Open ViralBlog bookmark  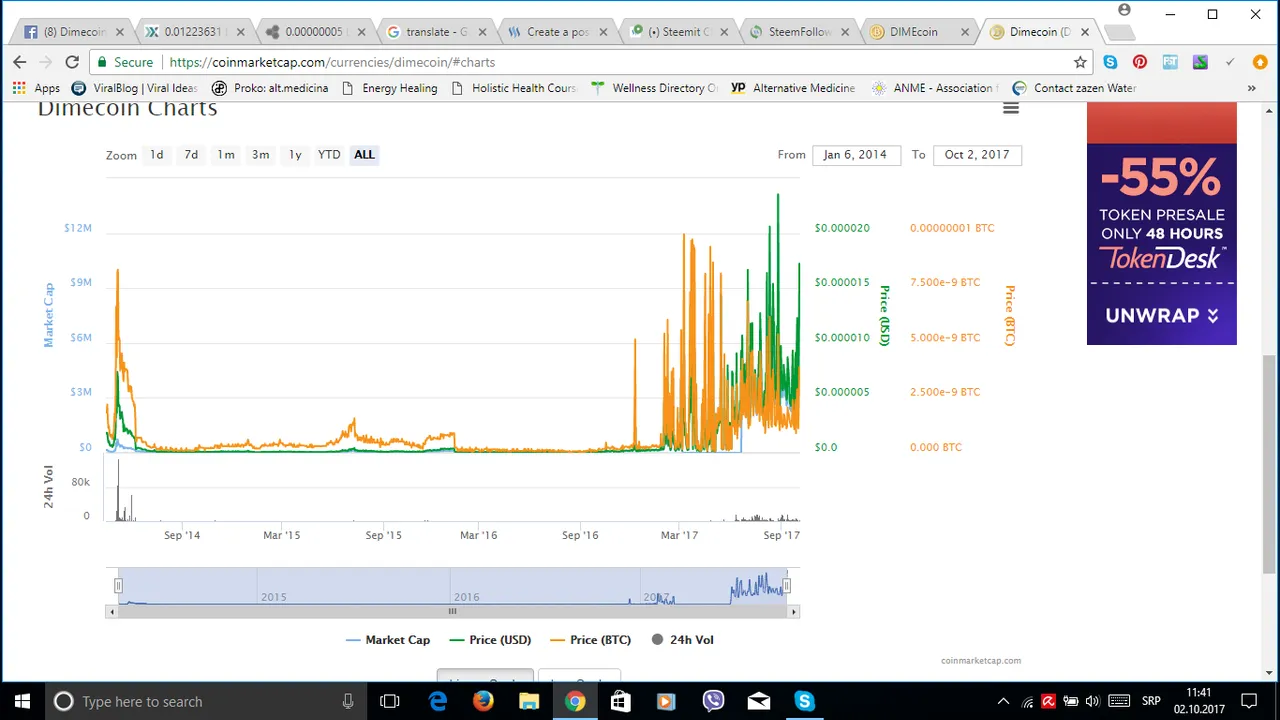pyautogui.click(x=134, y=88)
